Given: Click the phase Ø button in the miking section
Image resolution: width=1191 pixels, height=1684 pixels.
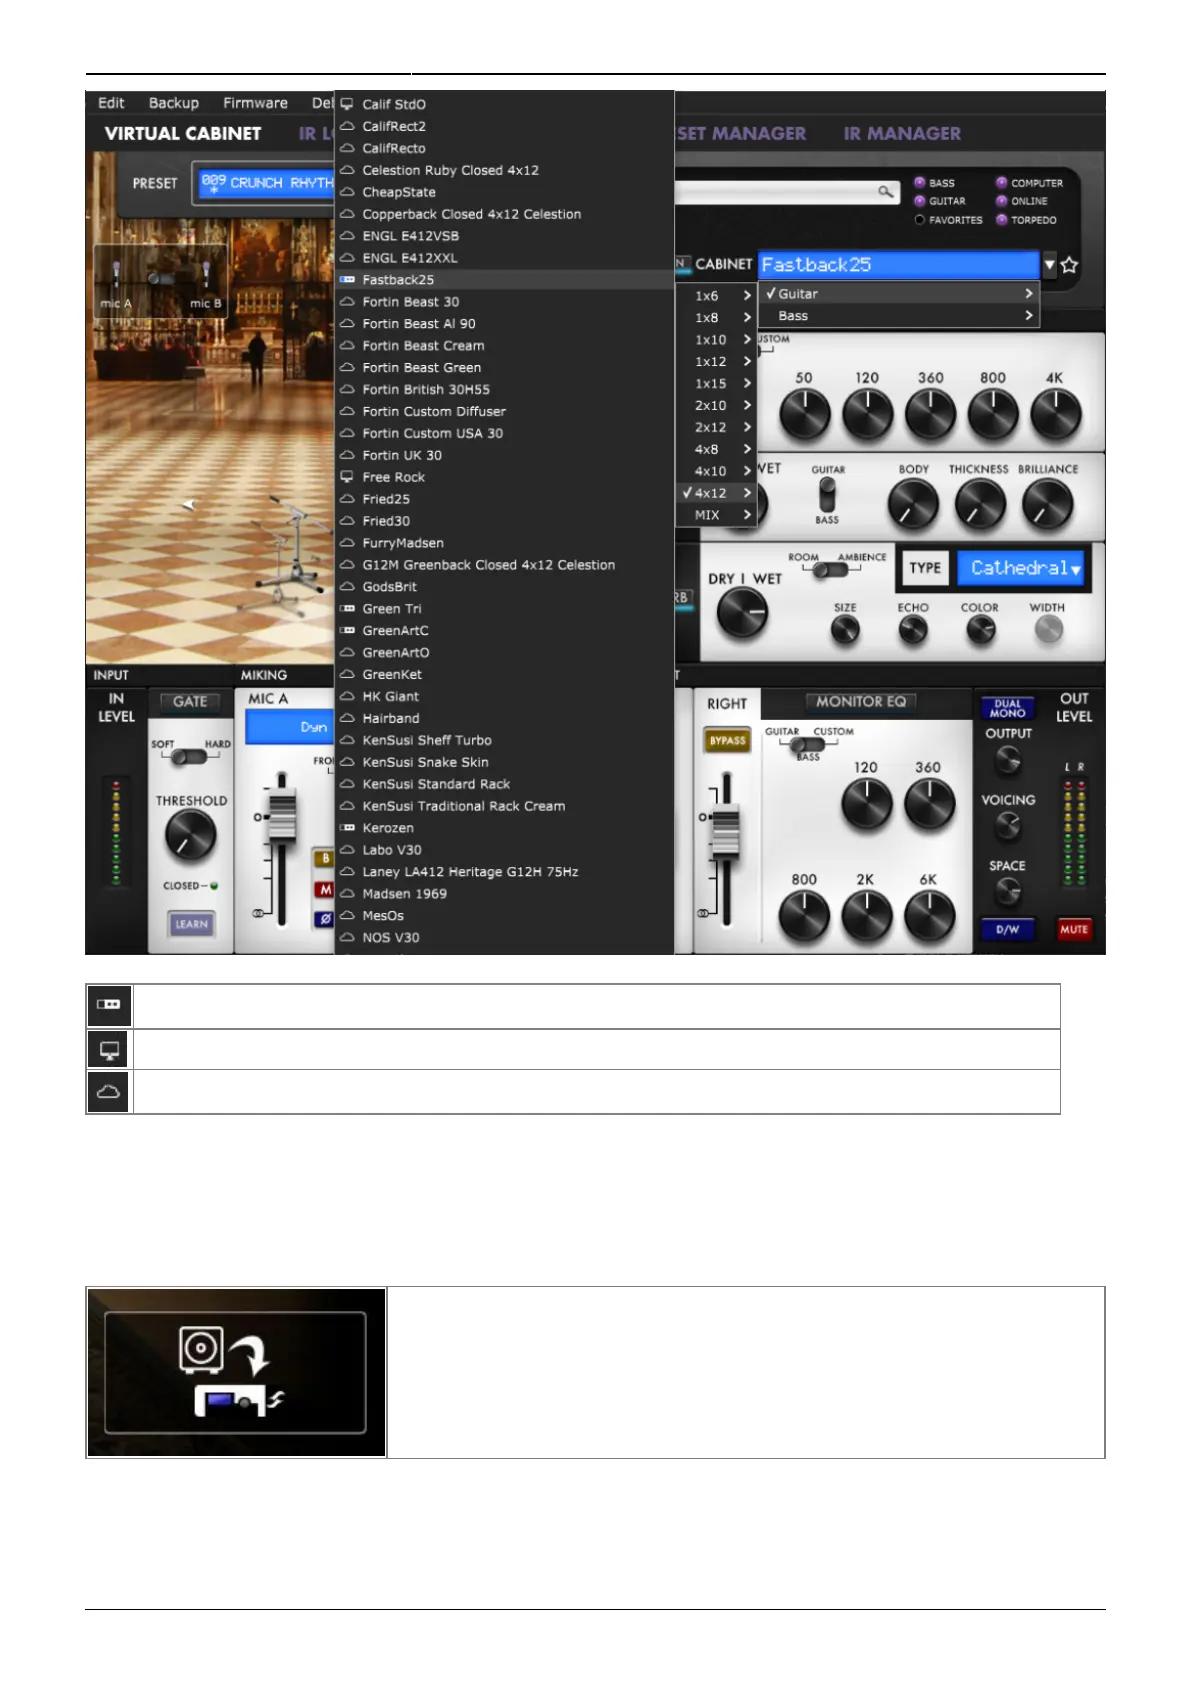Looking at the screenshot, I should pos(325,919).
